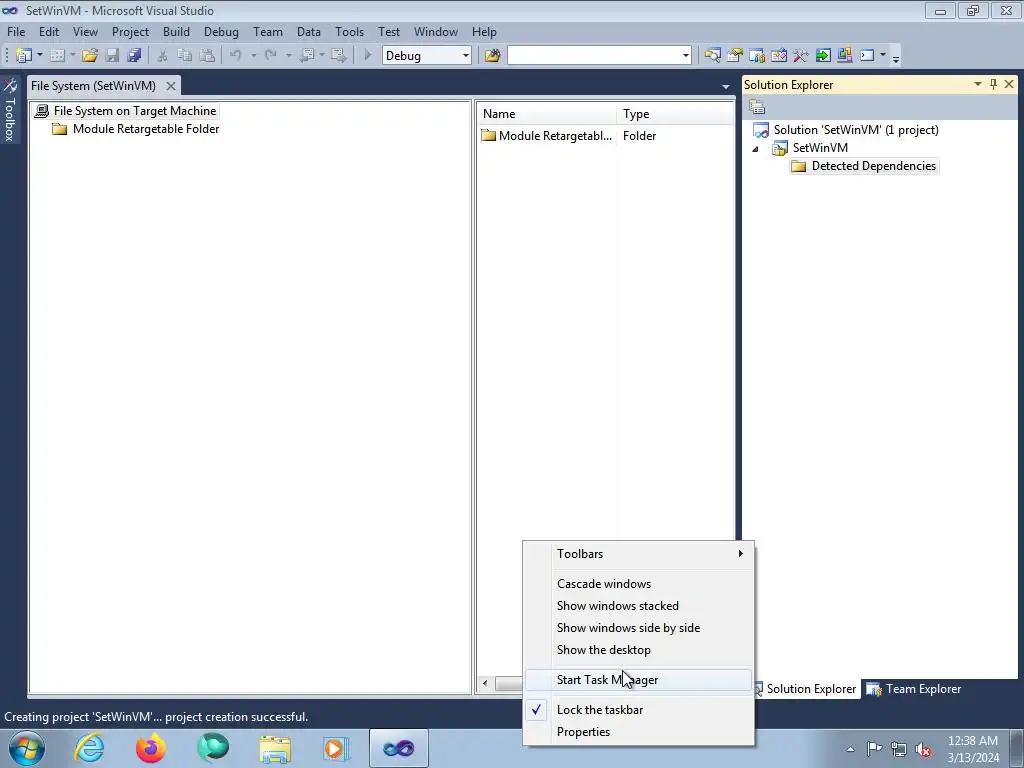Open the Find combo box dropdown arrow
The width and height of the screenshot is (1024, 768).
tap(685, 56)
